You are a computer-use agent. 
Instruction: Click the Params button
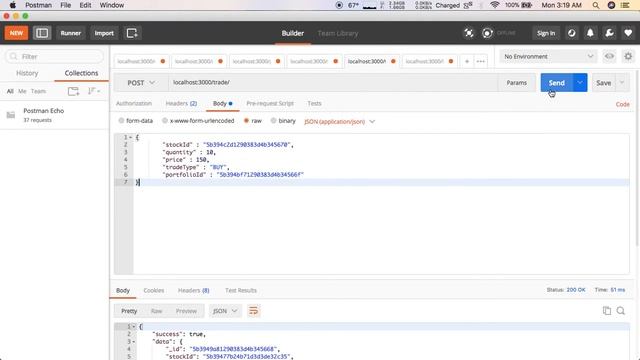pos(516,82)
